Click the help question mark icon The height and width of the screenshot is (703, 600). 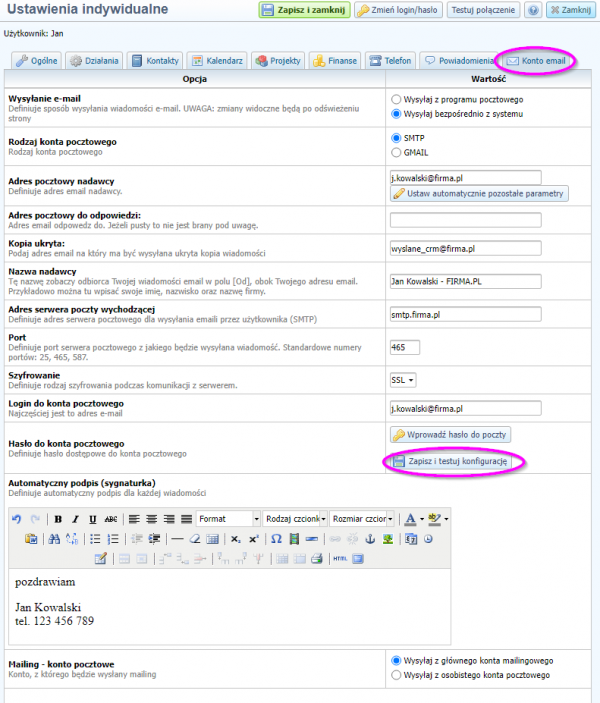(533, 10)
